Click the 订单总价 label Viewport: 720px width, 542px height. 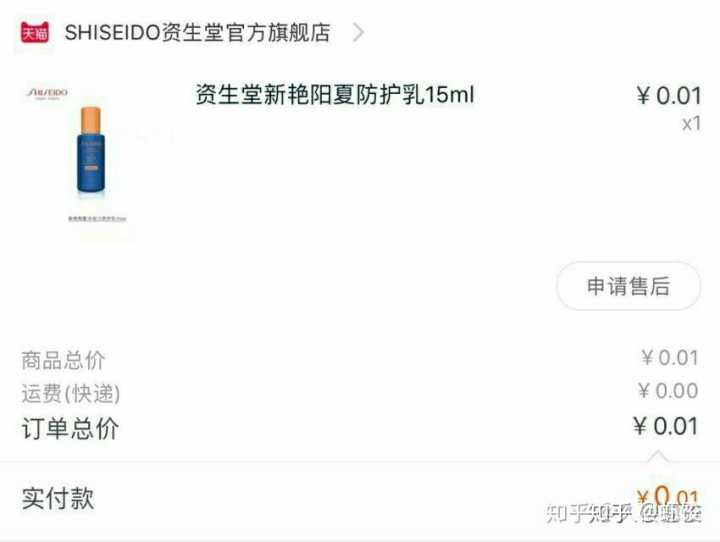[70, 429]
